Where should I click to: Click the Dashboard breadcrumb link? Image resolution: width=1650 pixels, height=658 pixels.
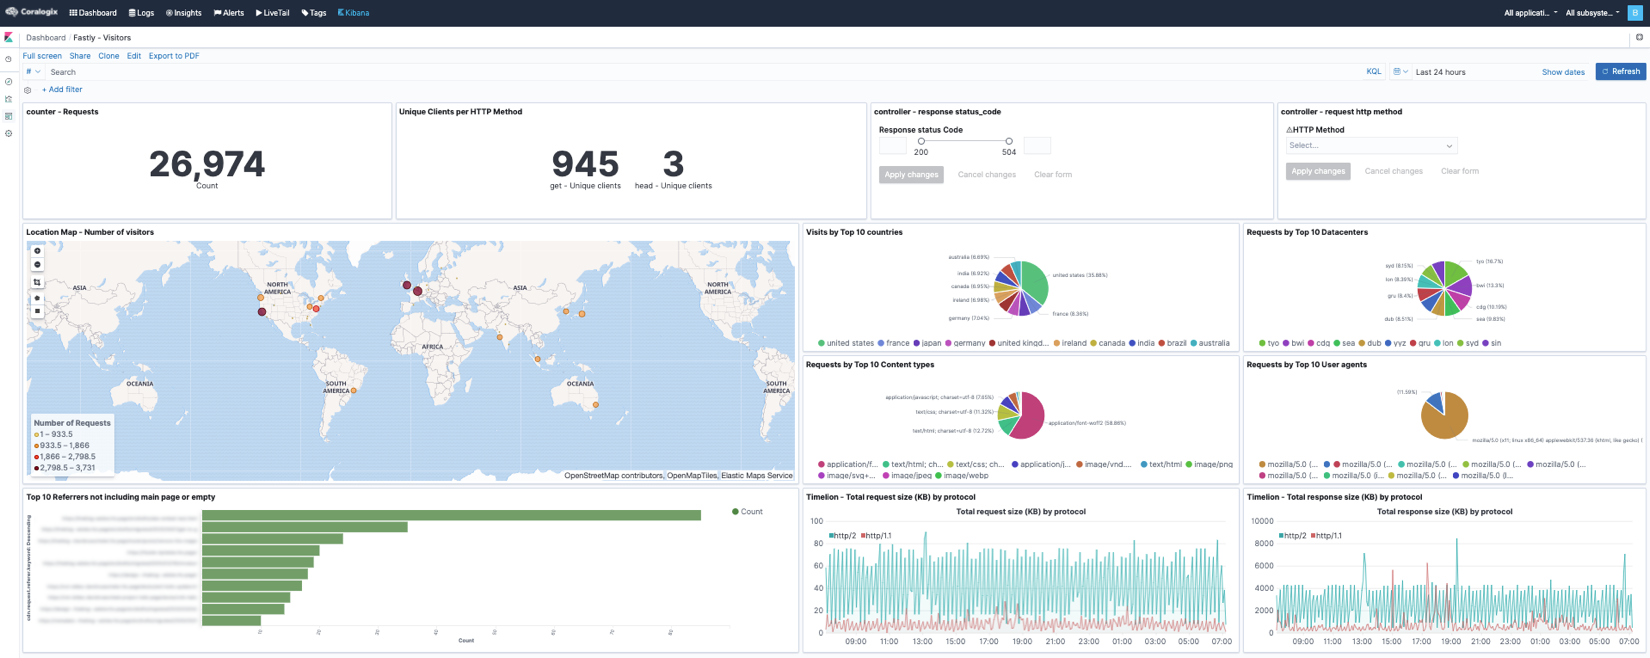pos(46,38)
